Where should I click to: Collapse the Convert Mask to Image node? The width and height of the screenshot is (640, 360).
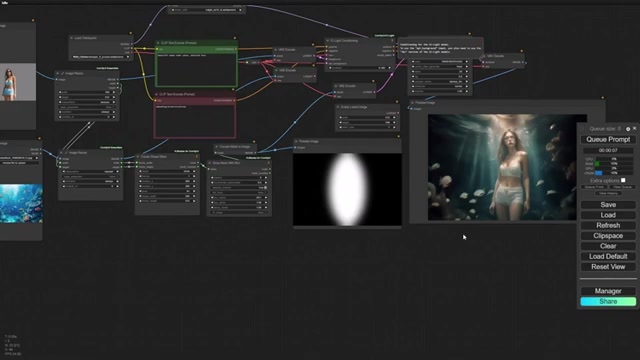[x=217, y=147]
